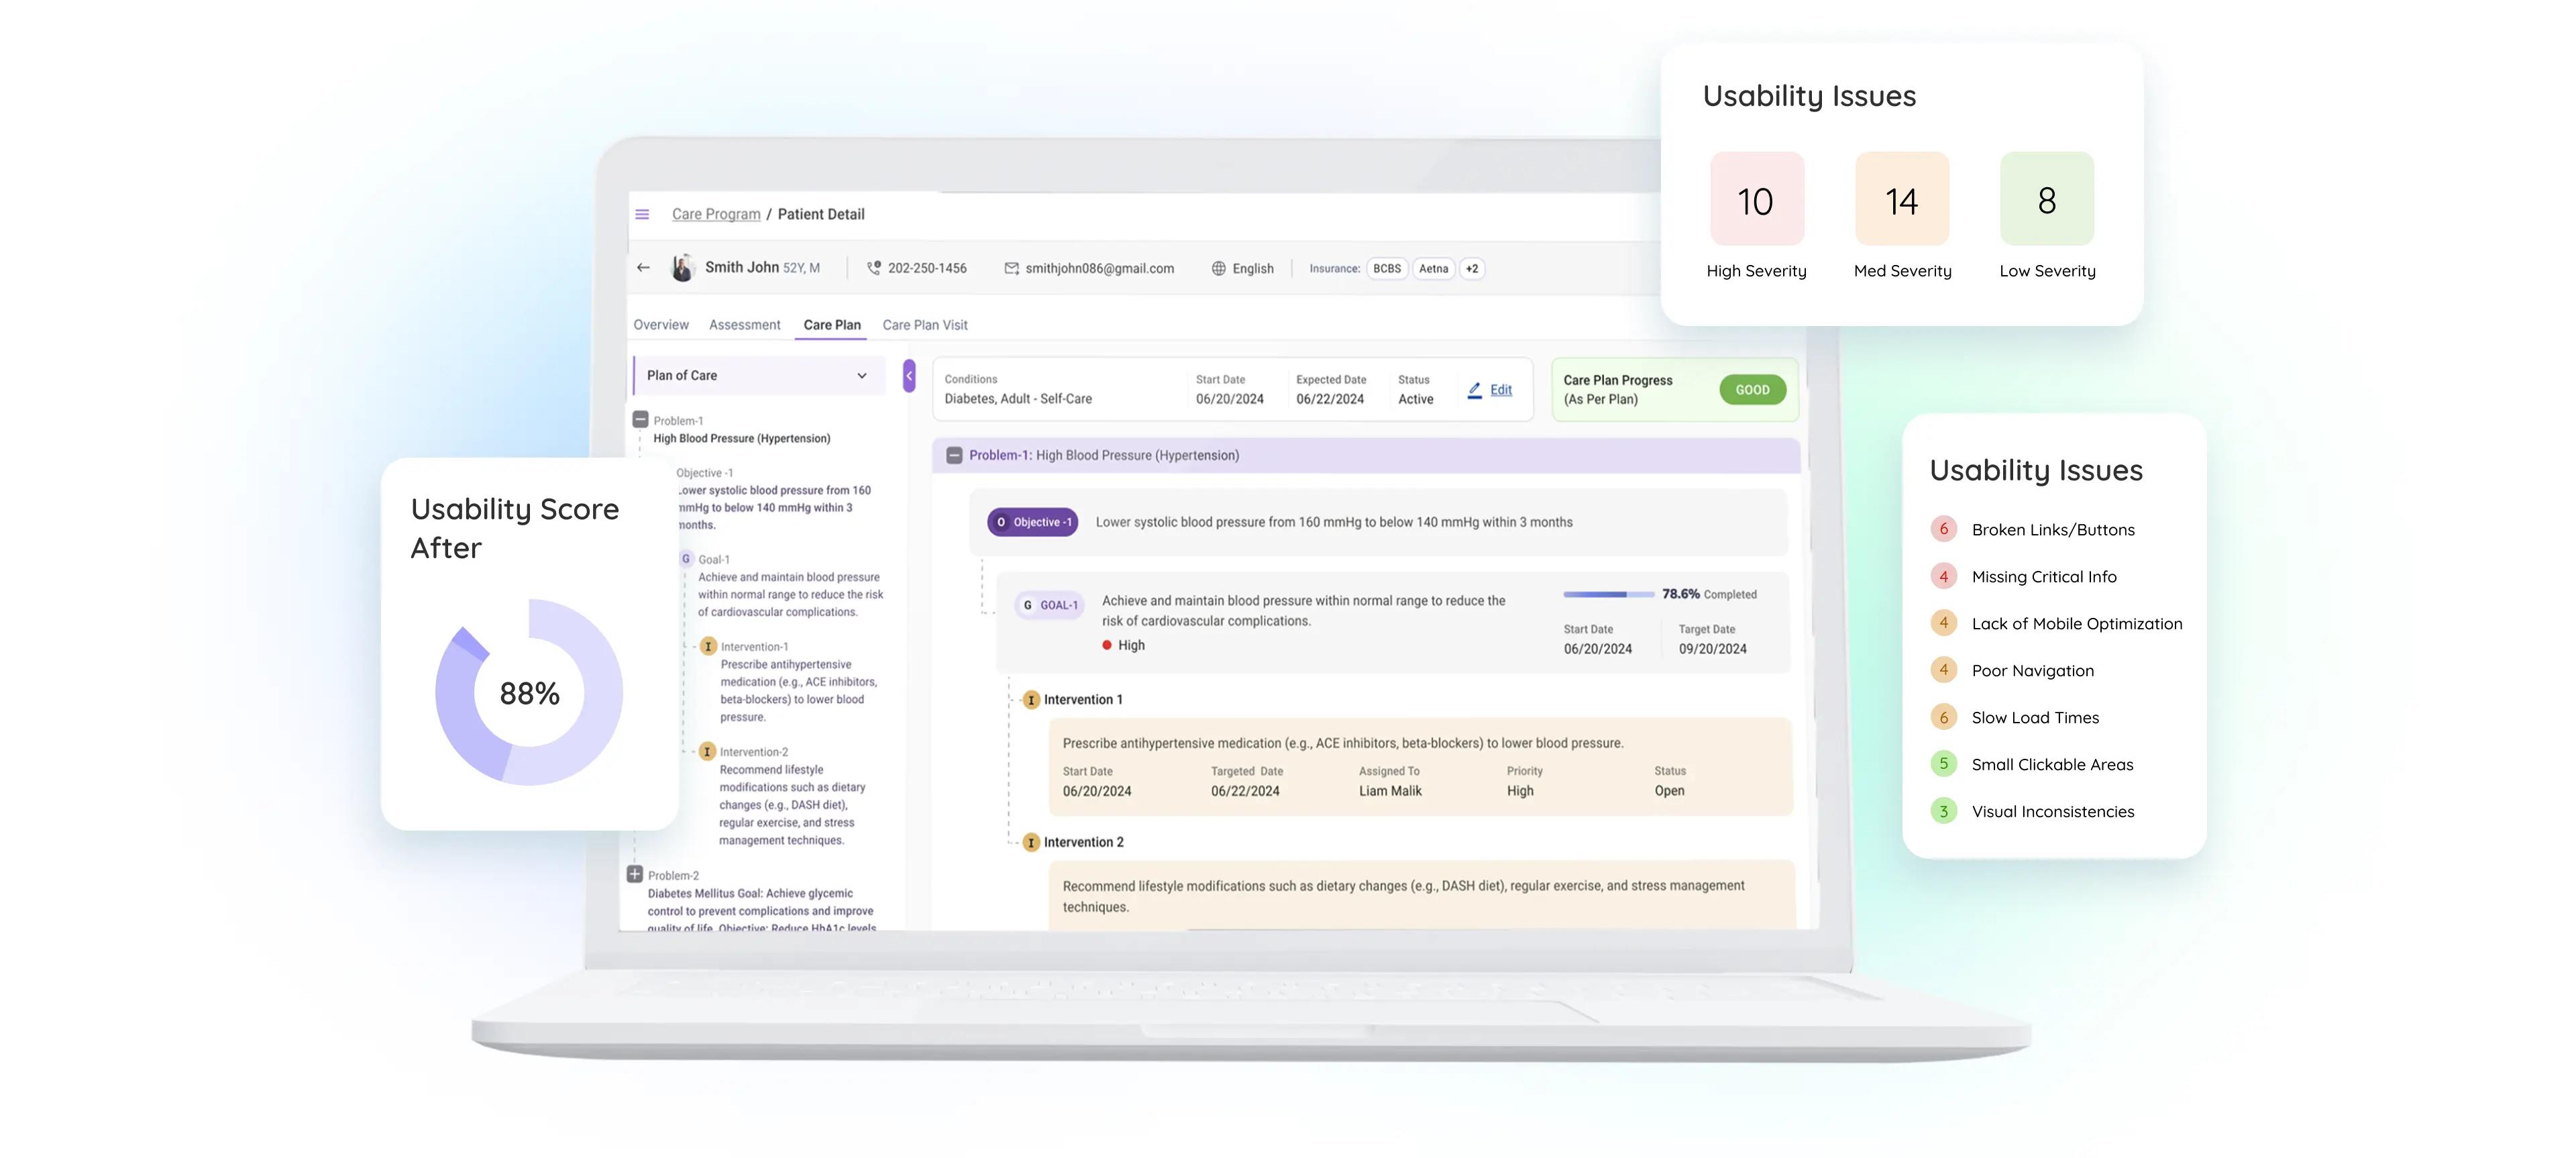Viewport: 2576px width, 1158px height.
Task: Click the Edit button on Conditions row
Action: click(x=1490, y=388)
